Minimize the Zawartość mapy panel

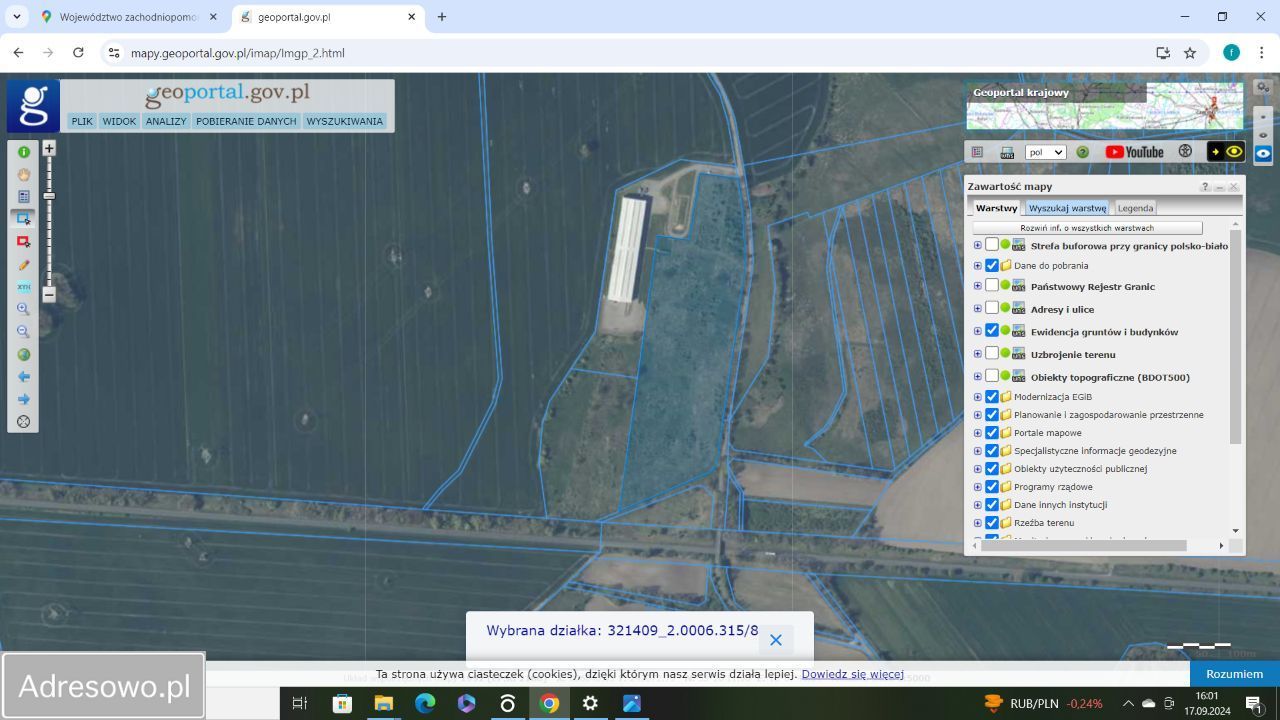(1220, 187)
